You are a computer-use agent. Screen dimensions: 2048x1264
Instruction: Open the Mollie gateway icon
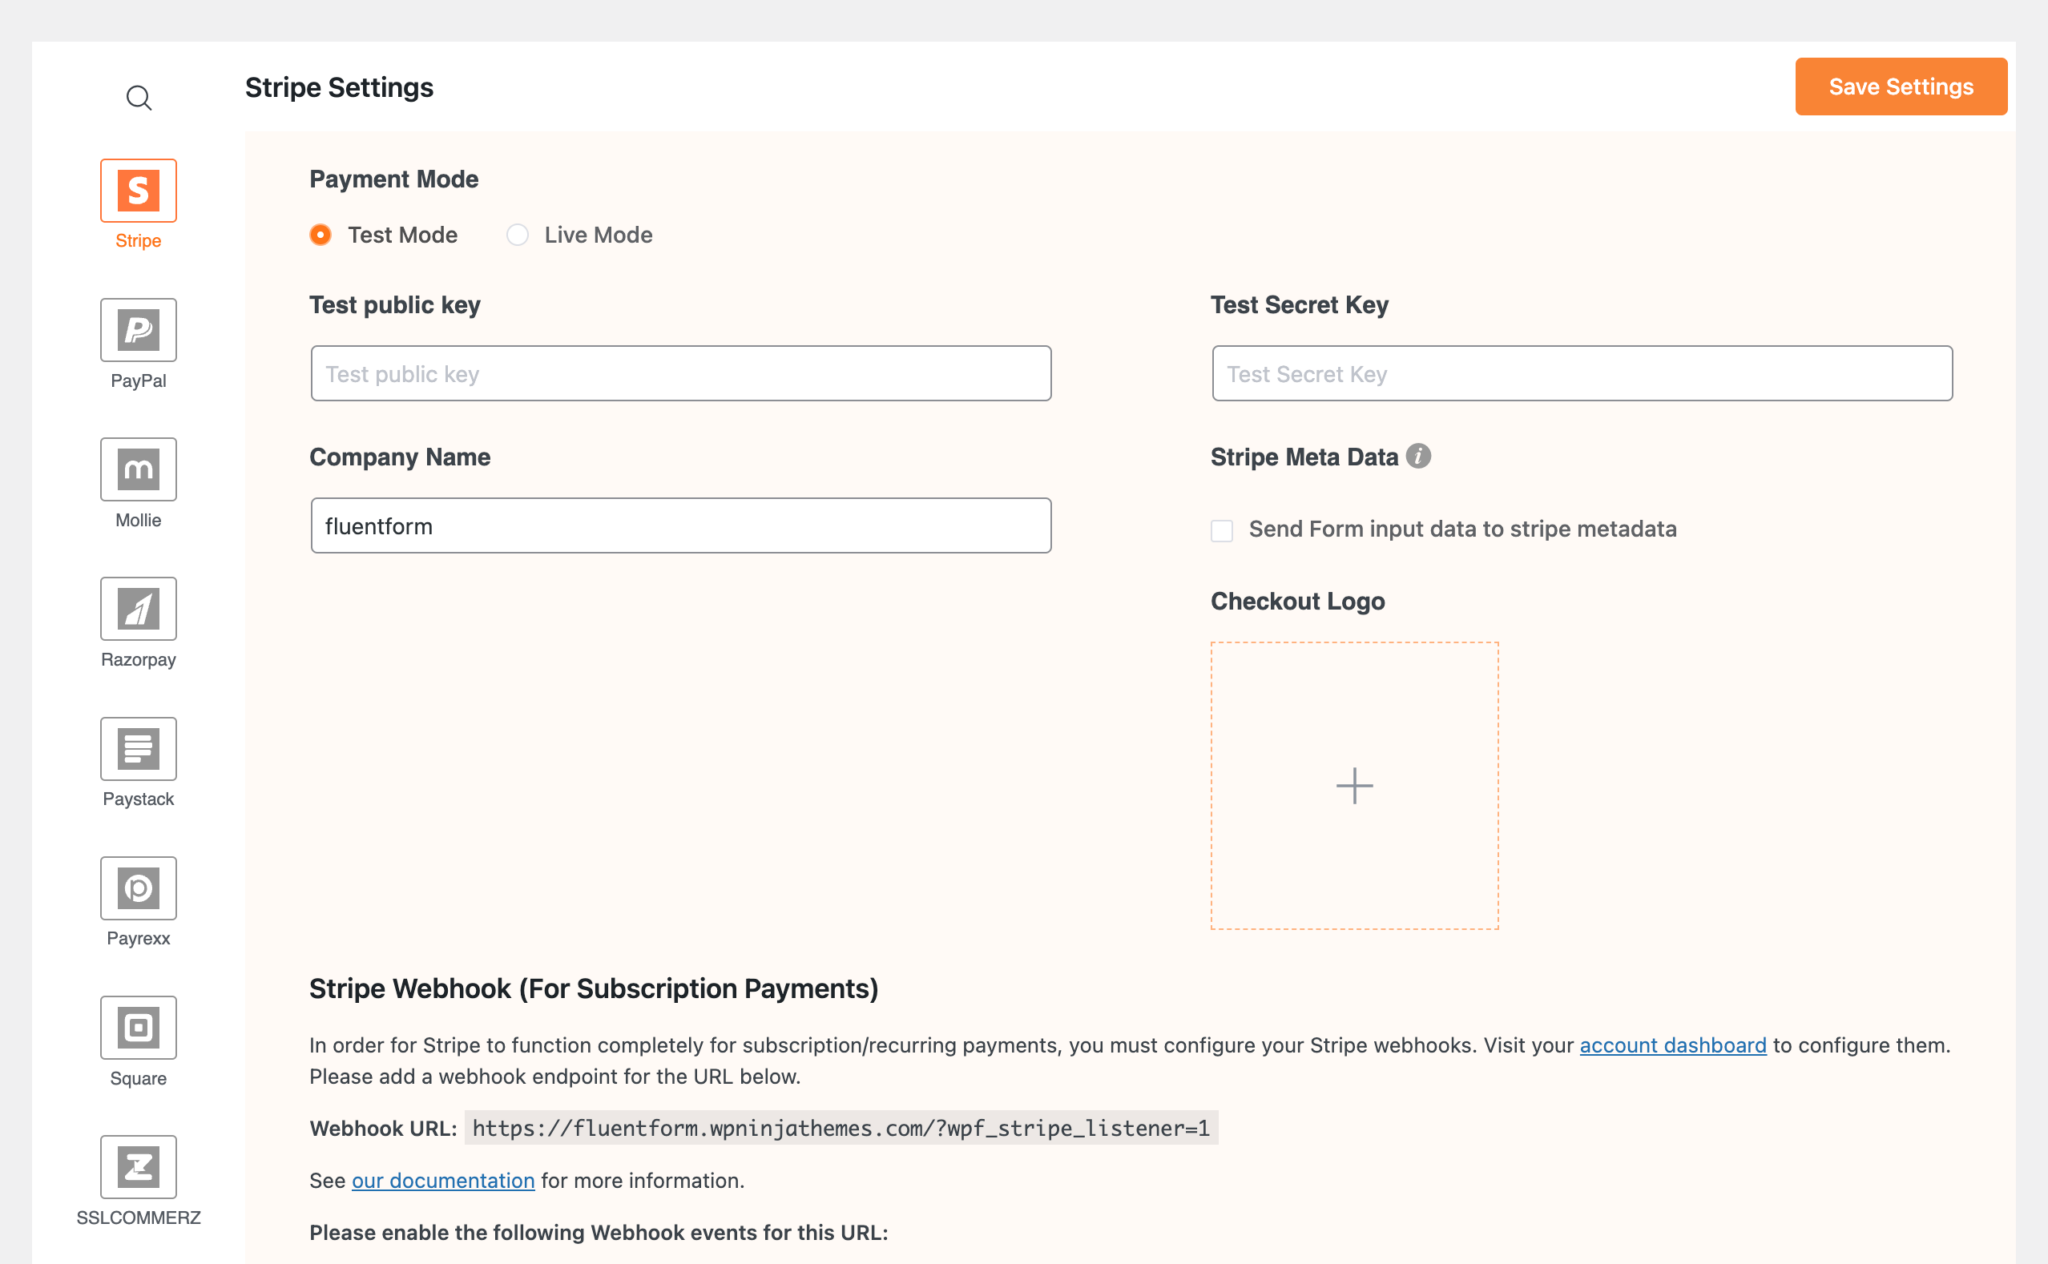pyautogui.click(x=138, y=469)
